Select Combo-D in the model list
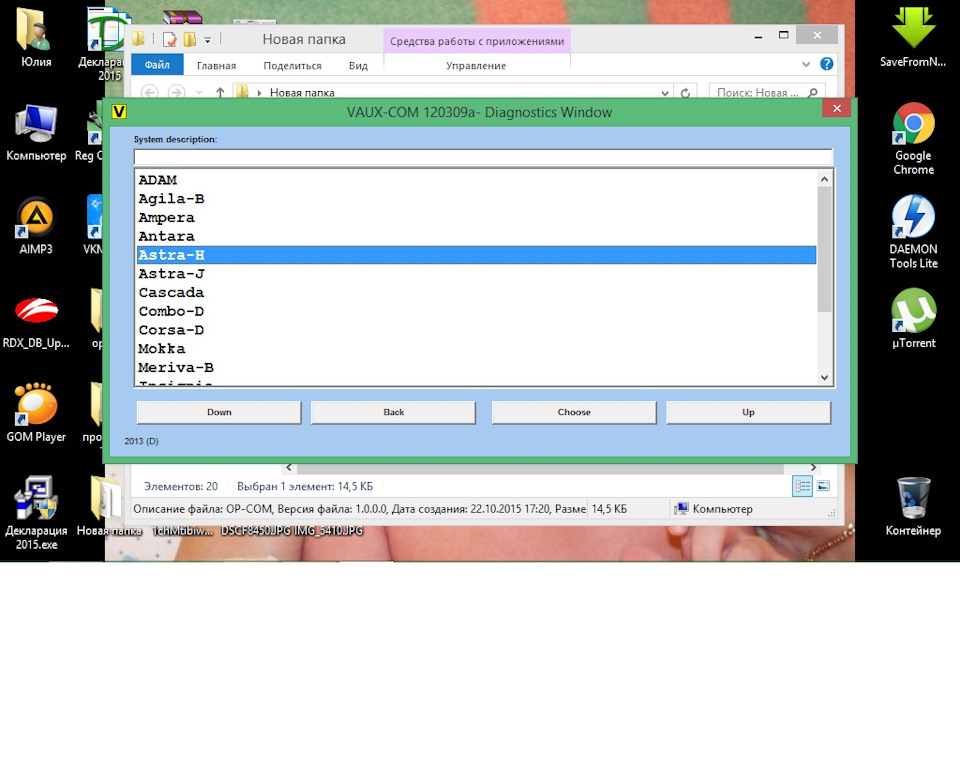The width and height of the screenshot is (960, 780). pos(476,312)
